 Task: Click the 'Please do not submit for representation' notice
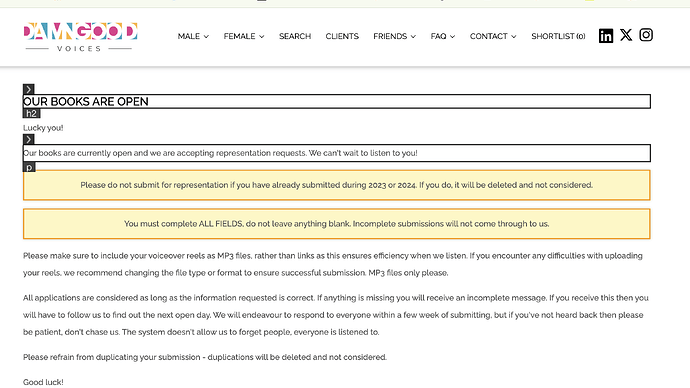(x=337, y=185)
